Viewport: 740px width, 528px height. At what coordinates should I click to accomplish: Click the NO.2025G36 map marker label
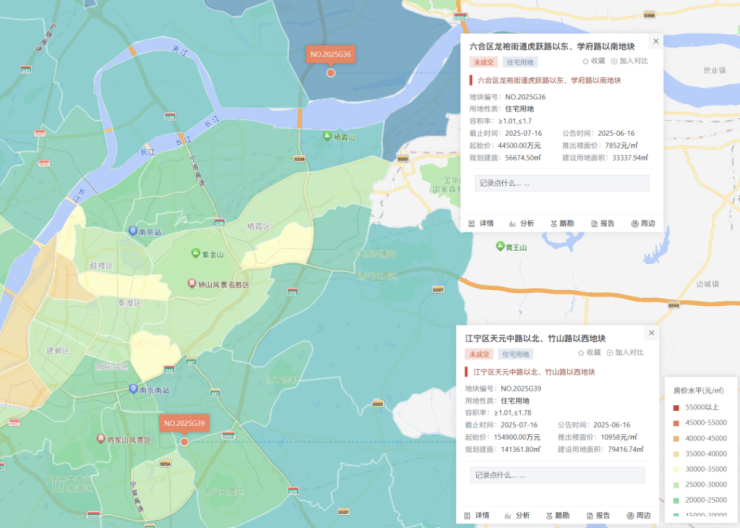coord(330,54)
